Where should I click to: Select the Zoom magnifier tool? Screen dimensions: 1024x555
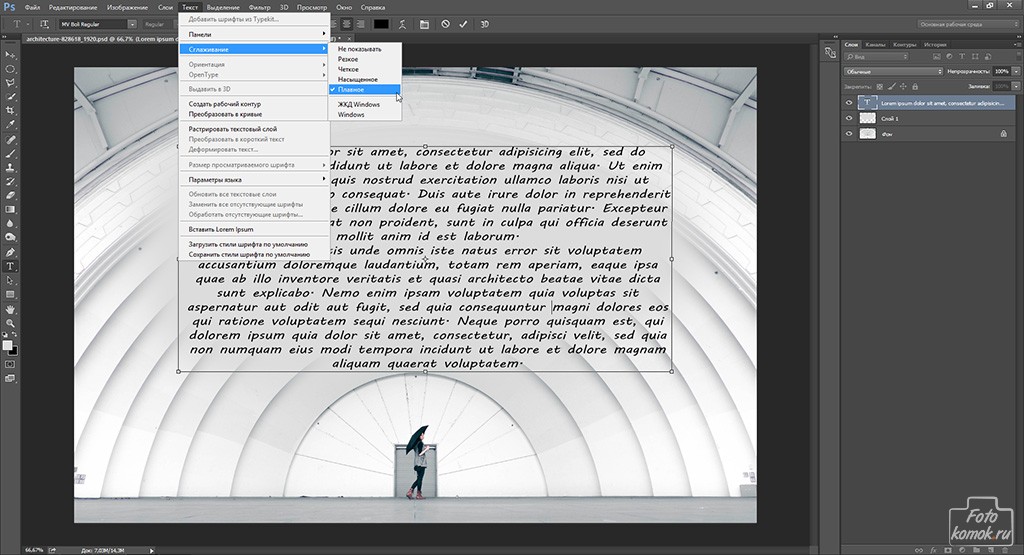pyautogui.click(x=10, y=323)
